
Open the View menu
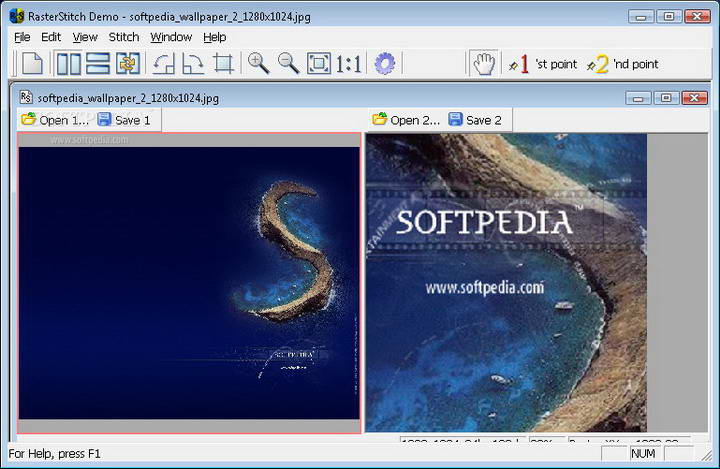85,37
